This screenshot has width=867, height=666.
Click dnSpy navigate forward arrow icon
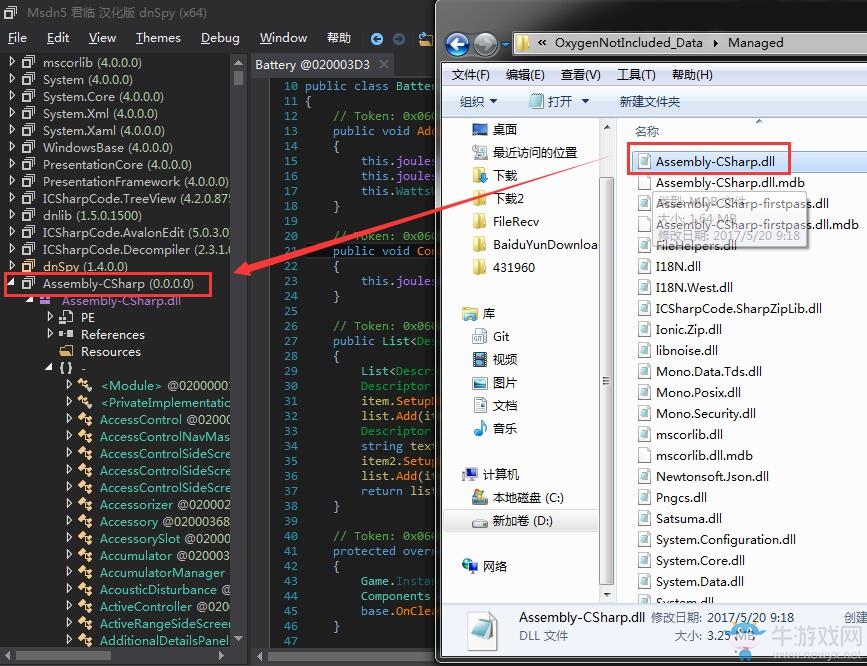399,39
